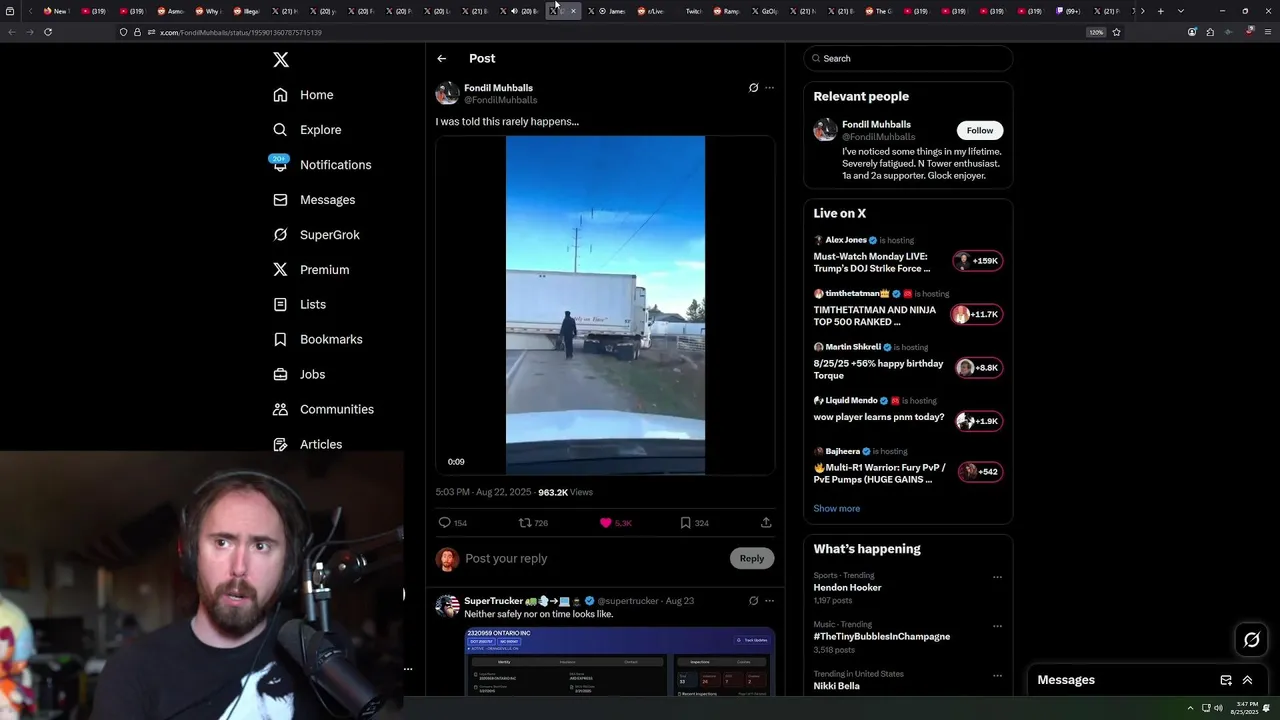
Task: Click the bookmark star in address bar
Action: point(1116,32)
